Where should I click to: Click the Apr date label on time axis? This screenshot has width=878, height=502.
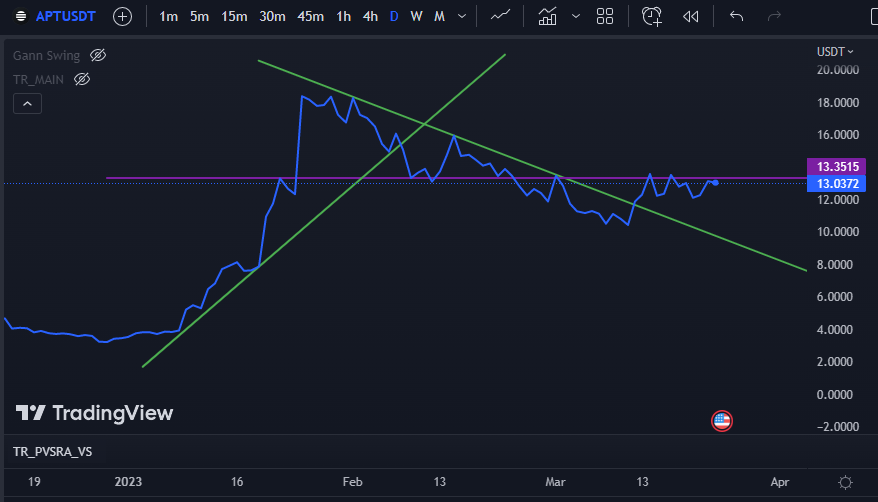779,482
